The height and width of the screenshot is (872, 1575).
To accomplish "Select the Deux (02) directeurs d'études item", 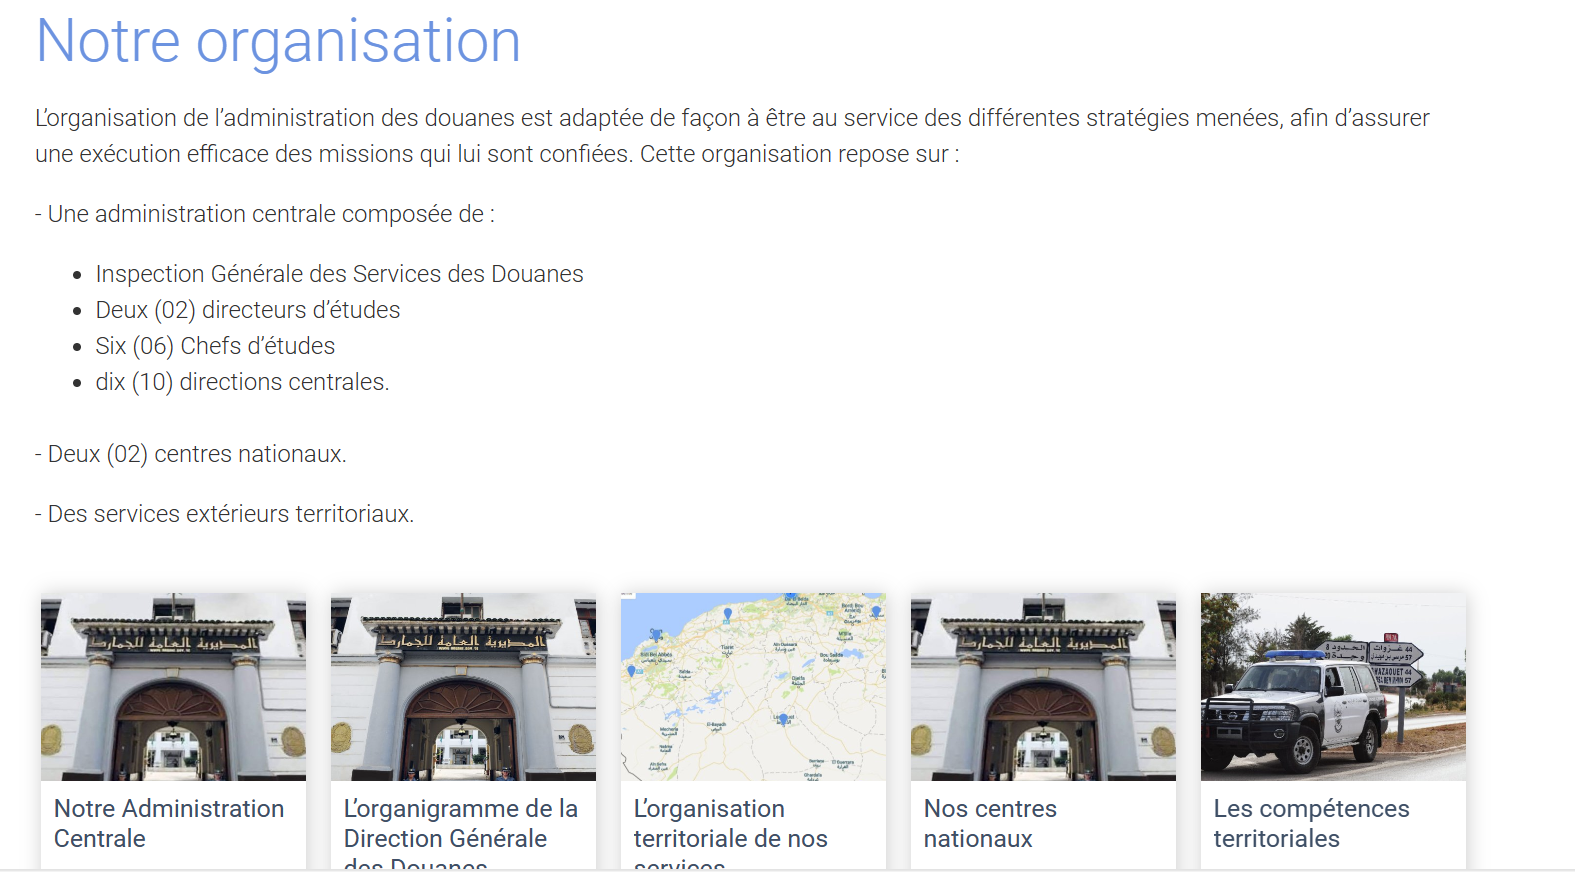I will click(248, 310).
